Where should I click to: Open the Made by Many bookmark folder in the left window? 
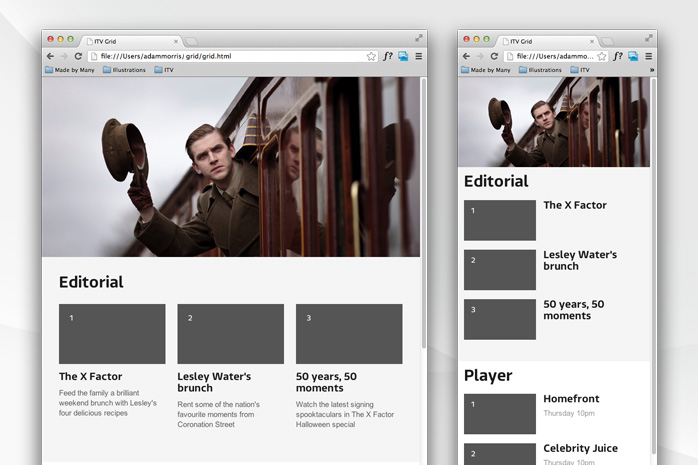pos(70,70)
